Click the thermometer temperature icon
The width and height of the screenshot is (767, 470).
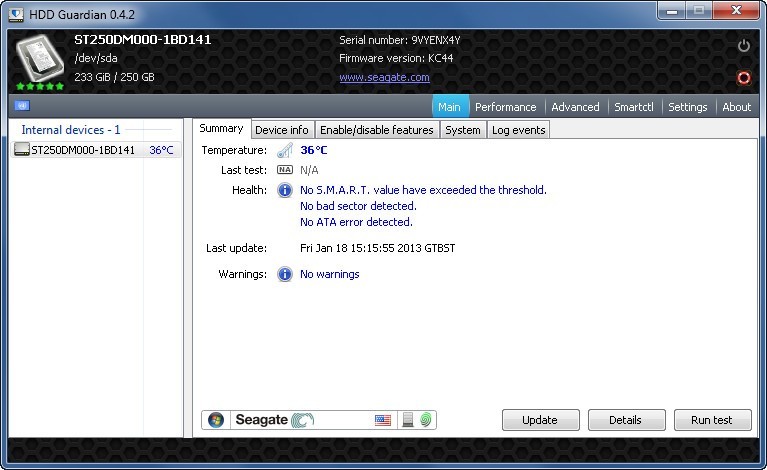pyautogui.click(x=285, y=150)
